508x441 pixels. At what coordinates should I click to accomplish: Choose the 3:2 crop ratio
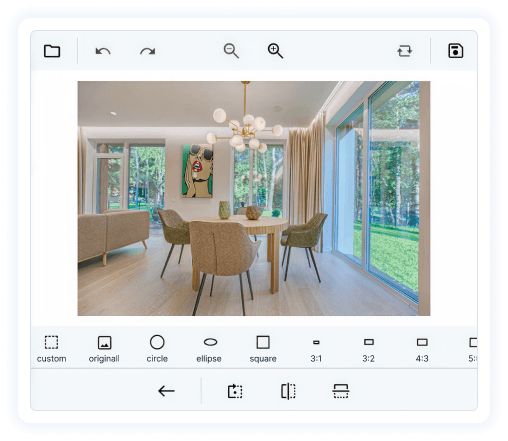[368, 349]
